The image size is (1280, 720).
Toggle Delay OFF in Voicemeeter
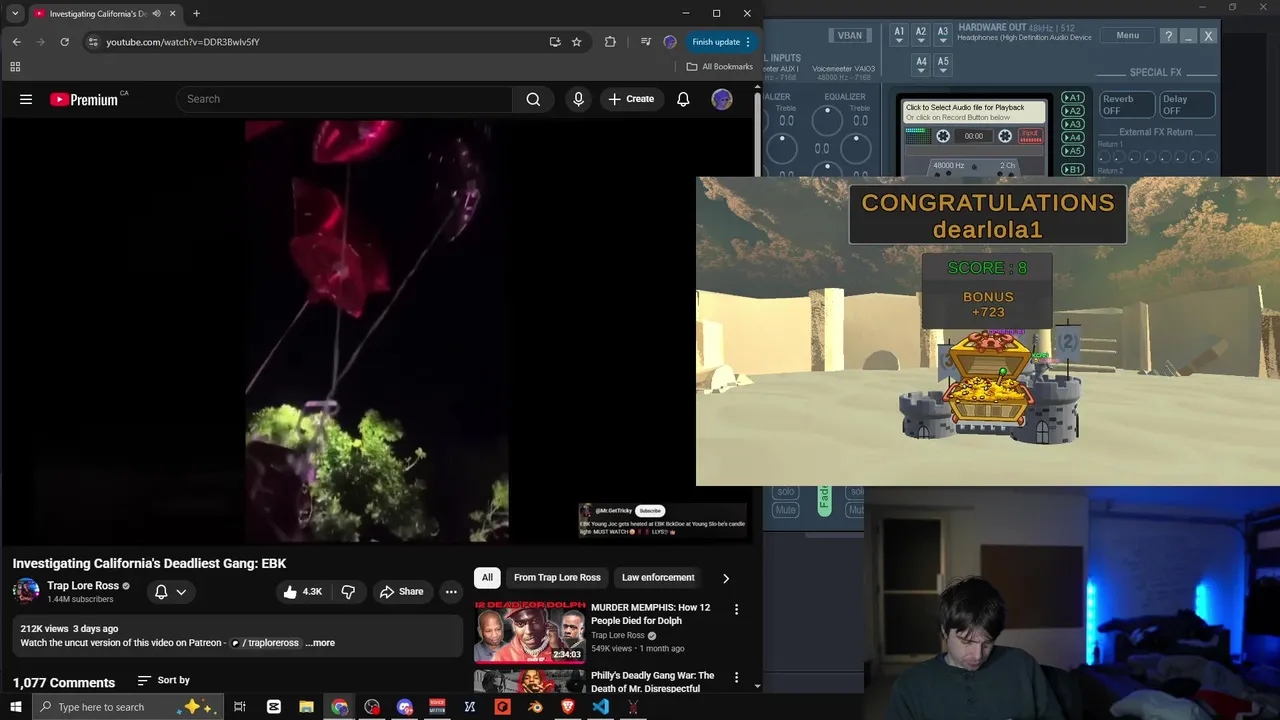(x=1187, y=105)
